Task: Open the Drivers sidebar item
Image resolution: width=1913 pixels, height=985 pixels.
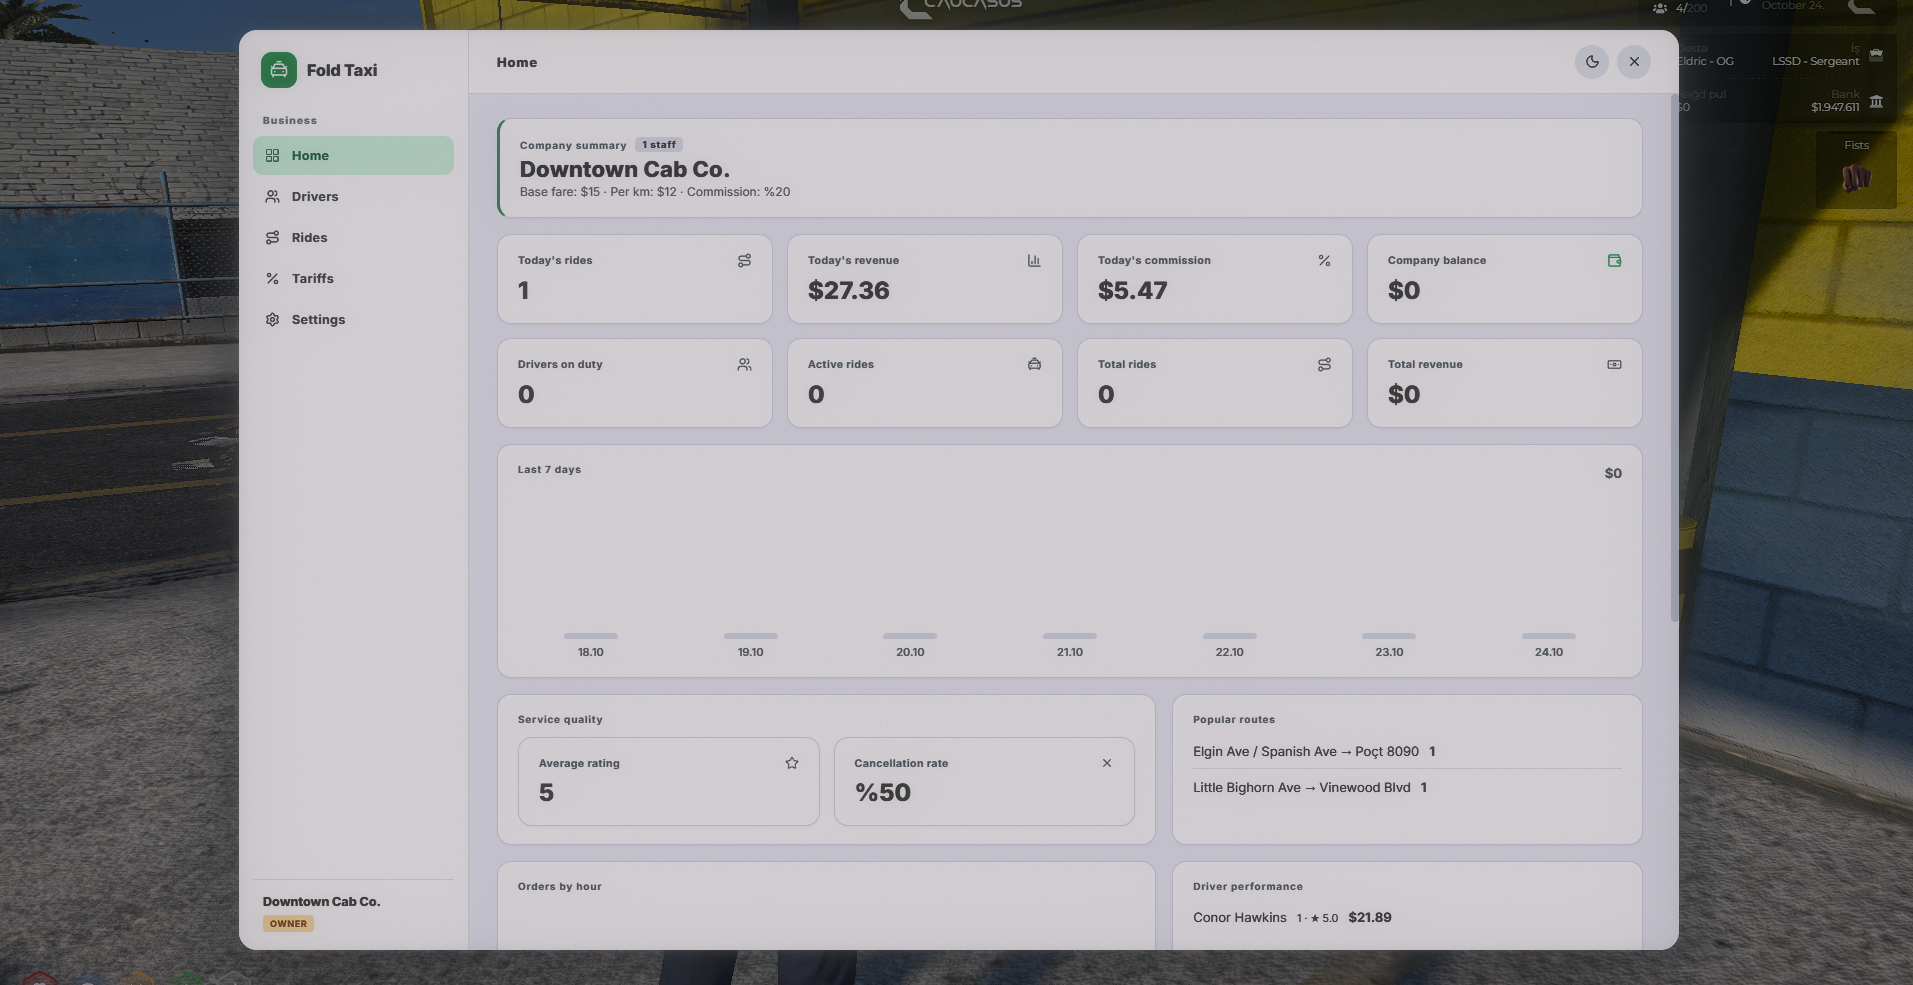Action: pos(353,197)
